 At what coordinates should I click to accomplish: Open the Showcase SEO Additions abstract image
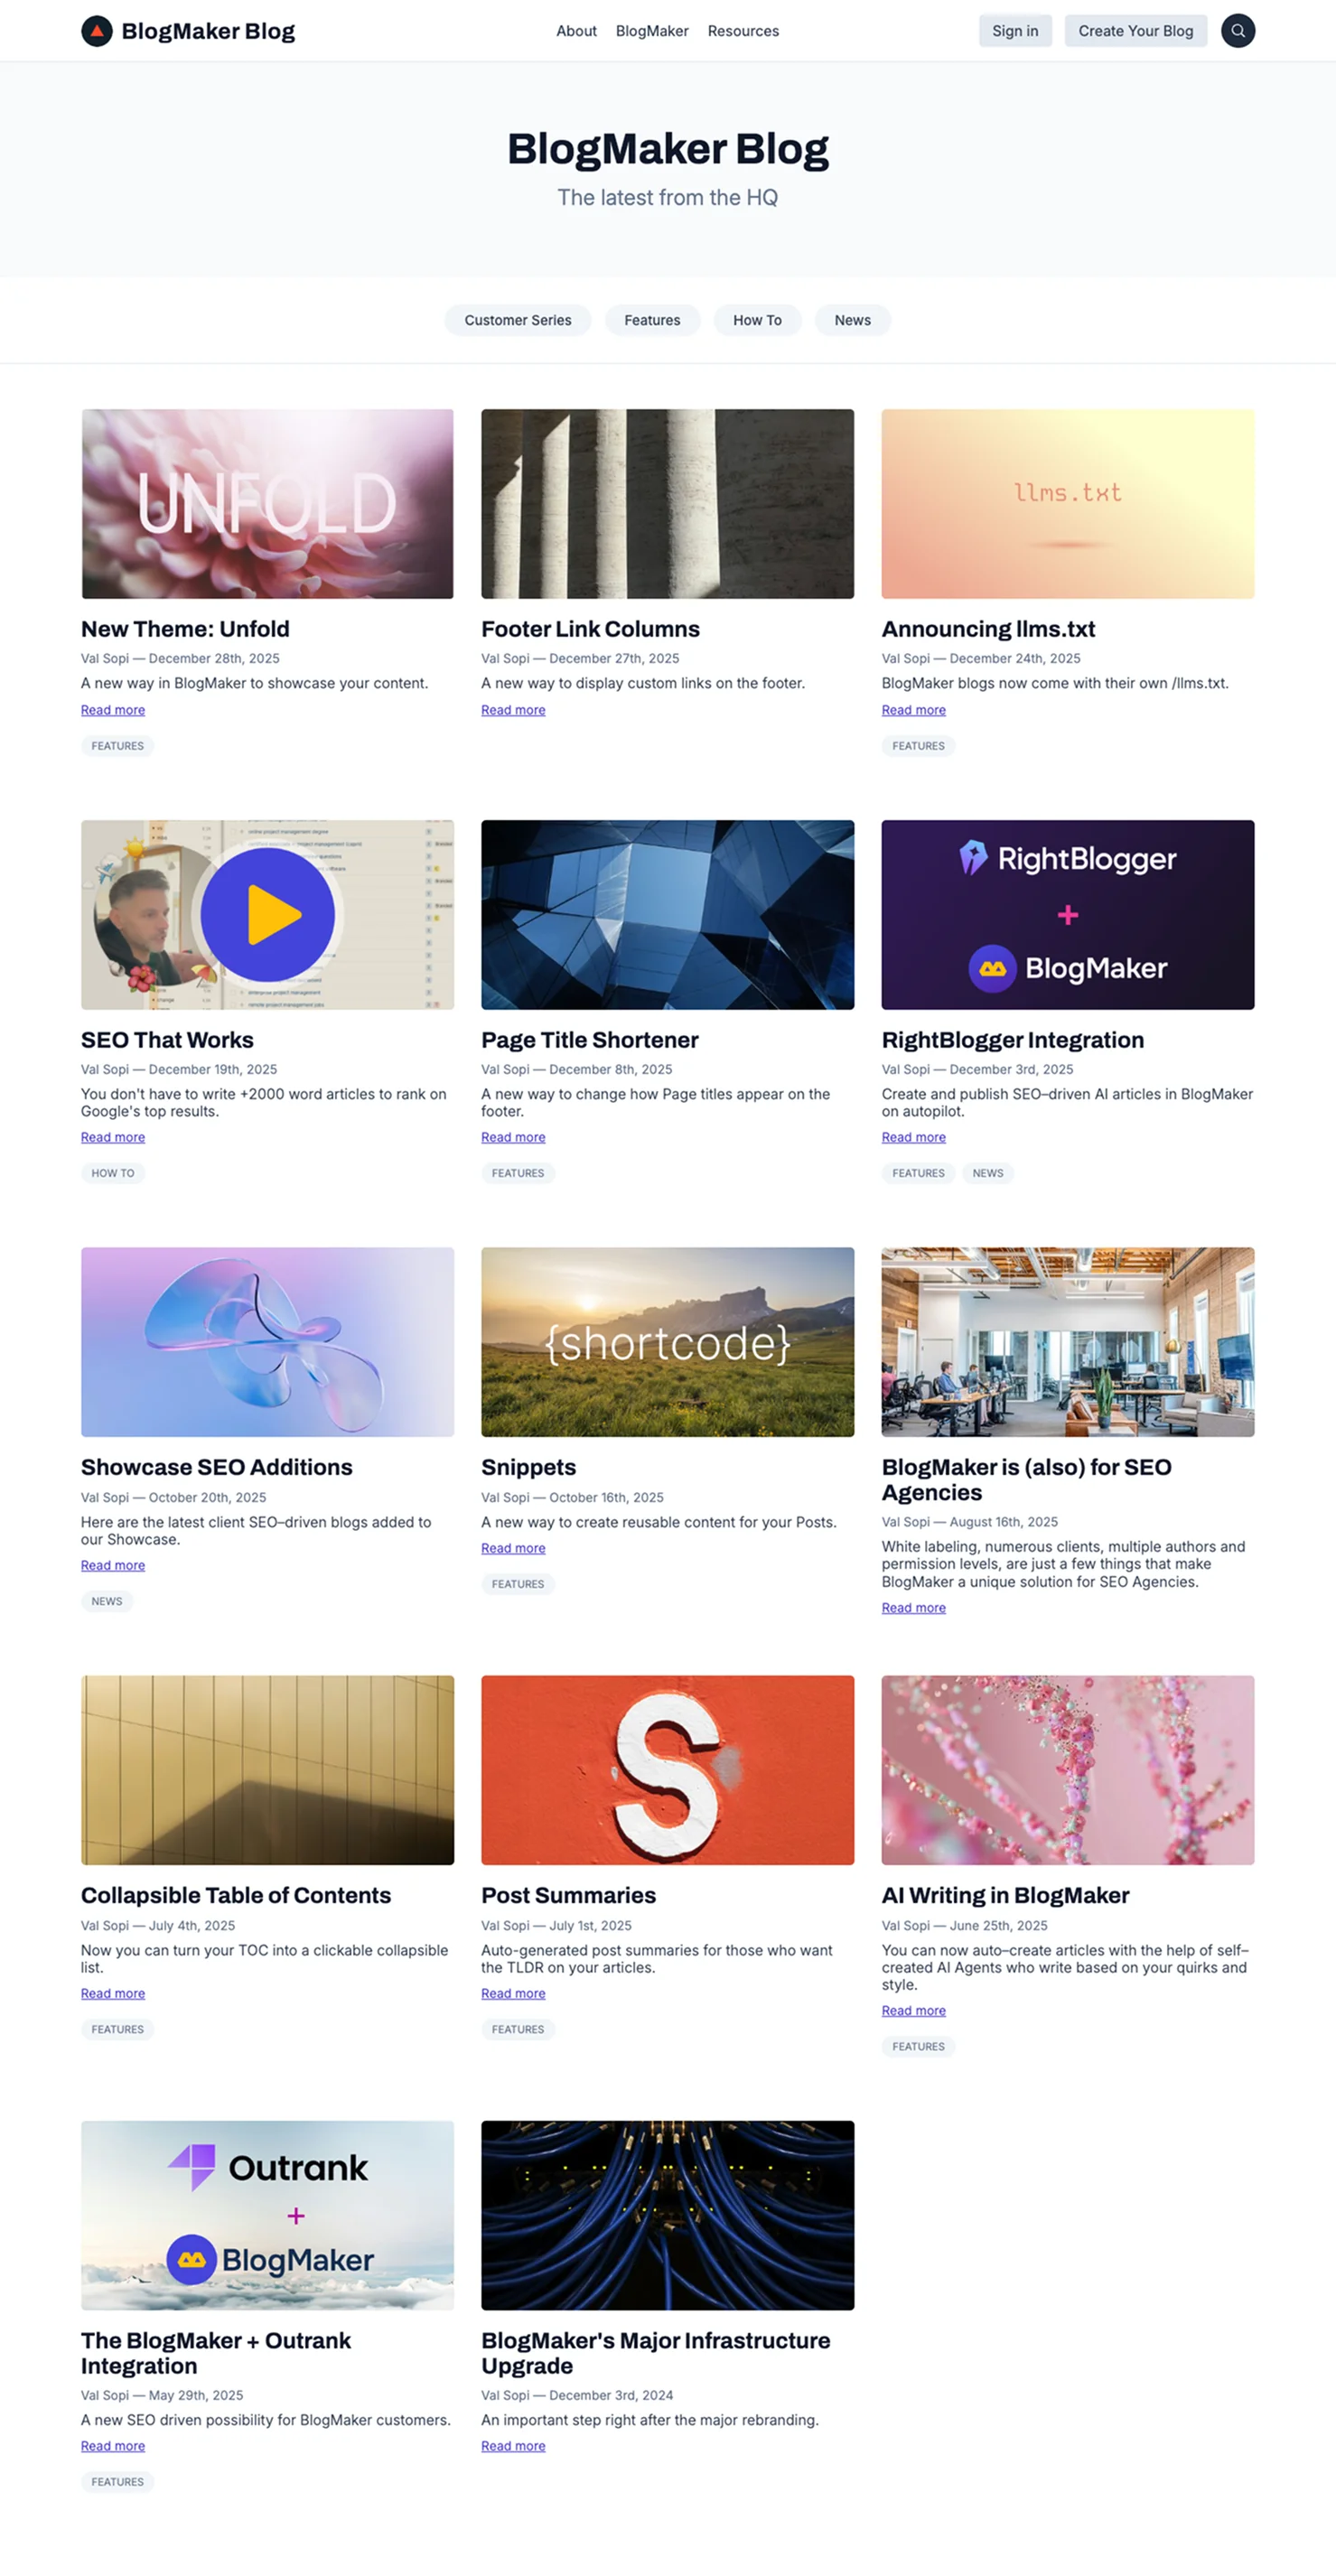coord(267,1342)
